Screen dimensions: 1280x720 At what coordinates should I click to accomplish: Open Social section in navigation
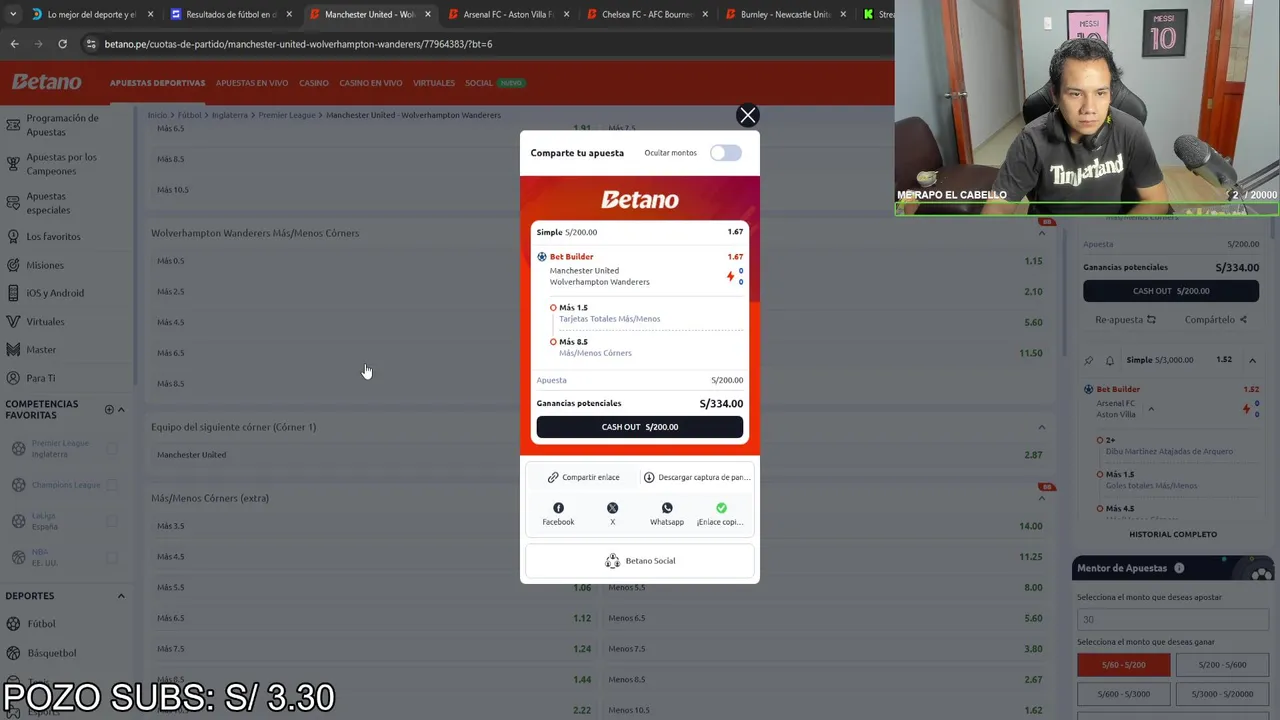479,83
